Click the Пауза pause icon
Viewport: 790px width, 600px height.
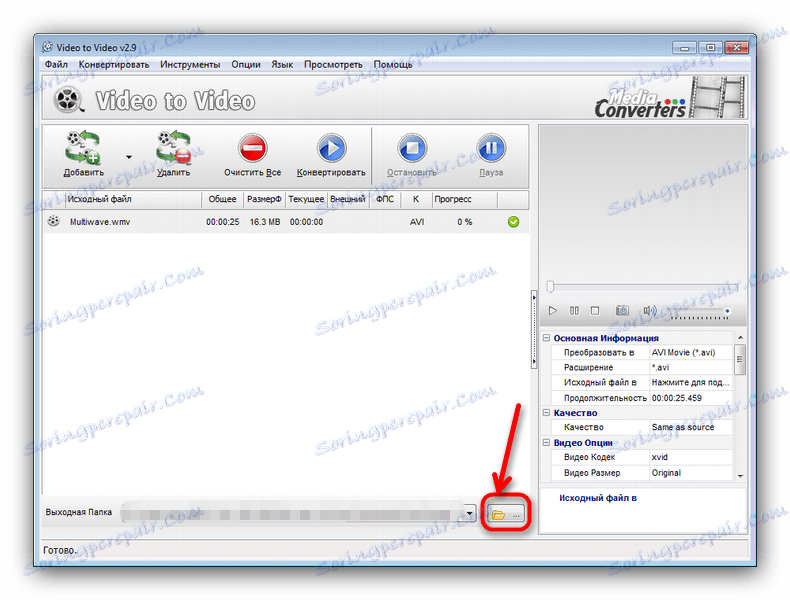point(491,148)
